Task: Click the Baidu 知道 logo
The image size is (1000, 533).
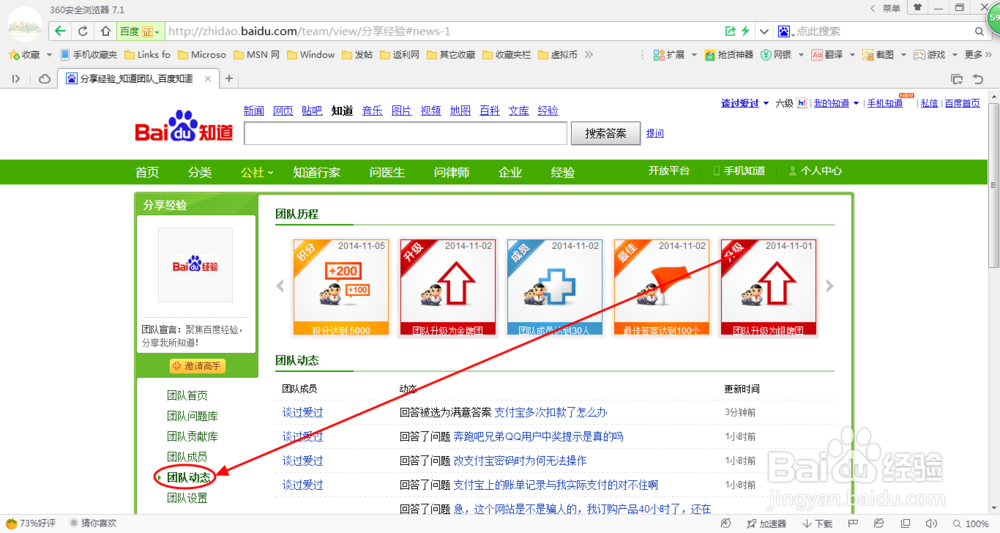Action: point(184,126)
